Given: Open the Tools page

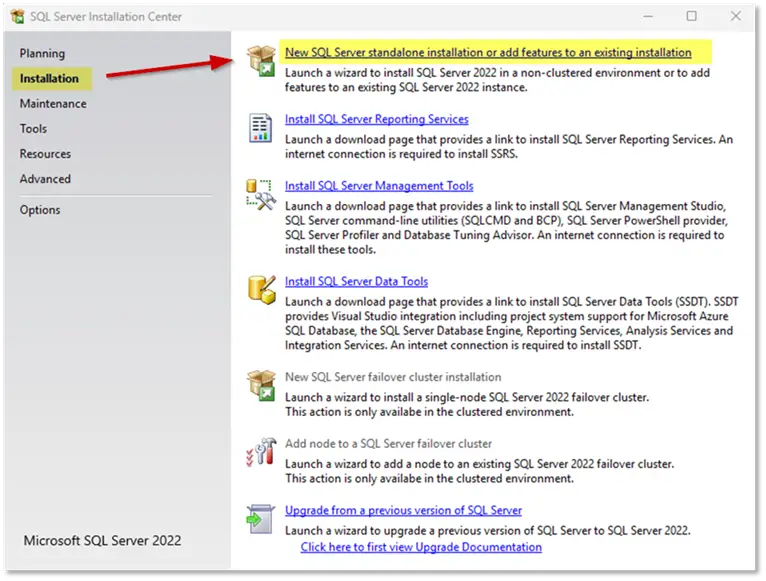Looking at the screenshot, I should coord(33,129).
